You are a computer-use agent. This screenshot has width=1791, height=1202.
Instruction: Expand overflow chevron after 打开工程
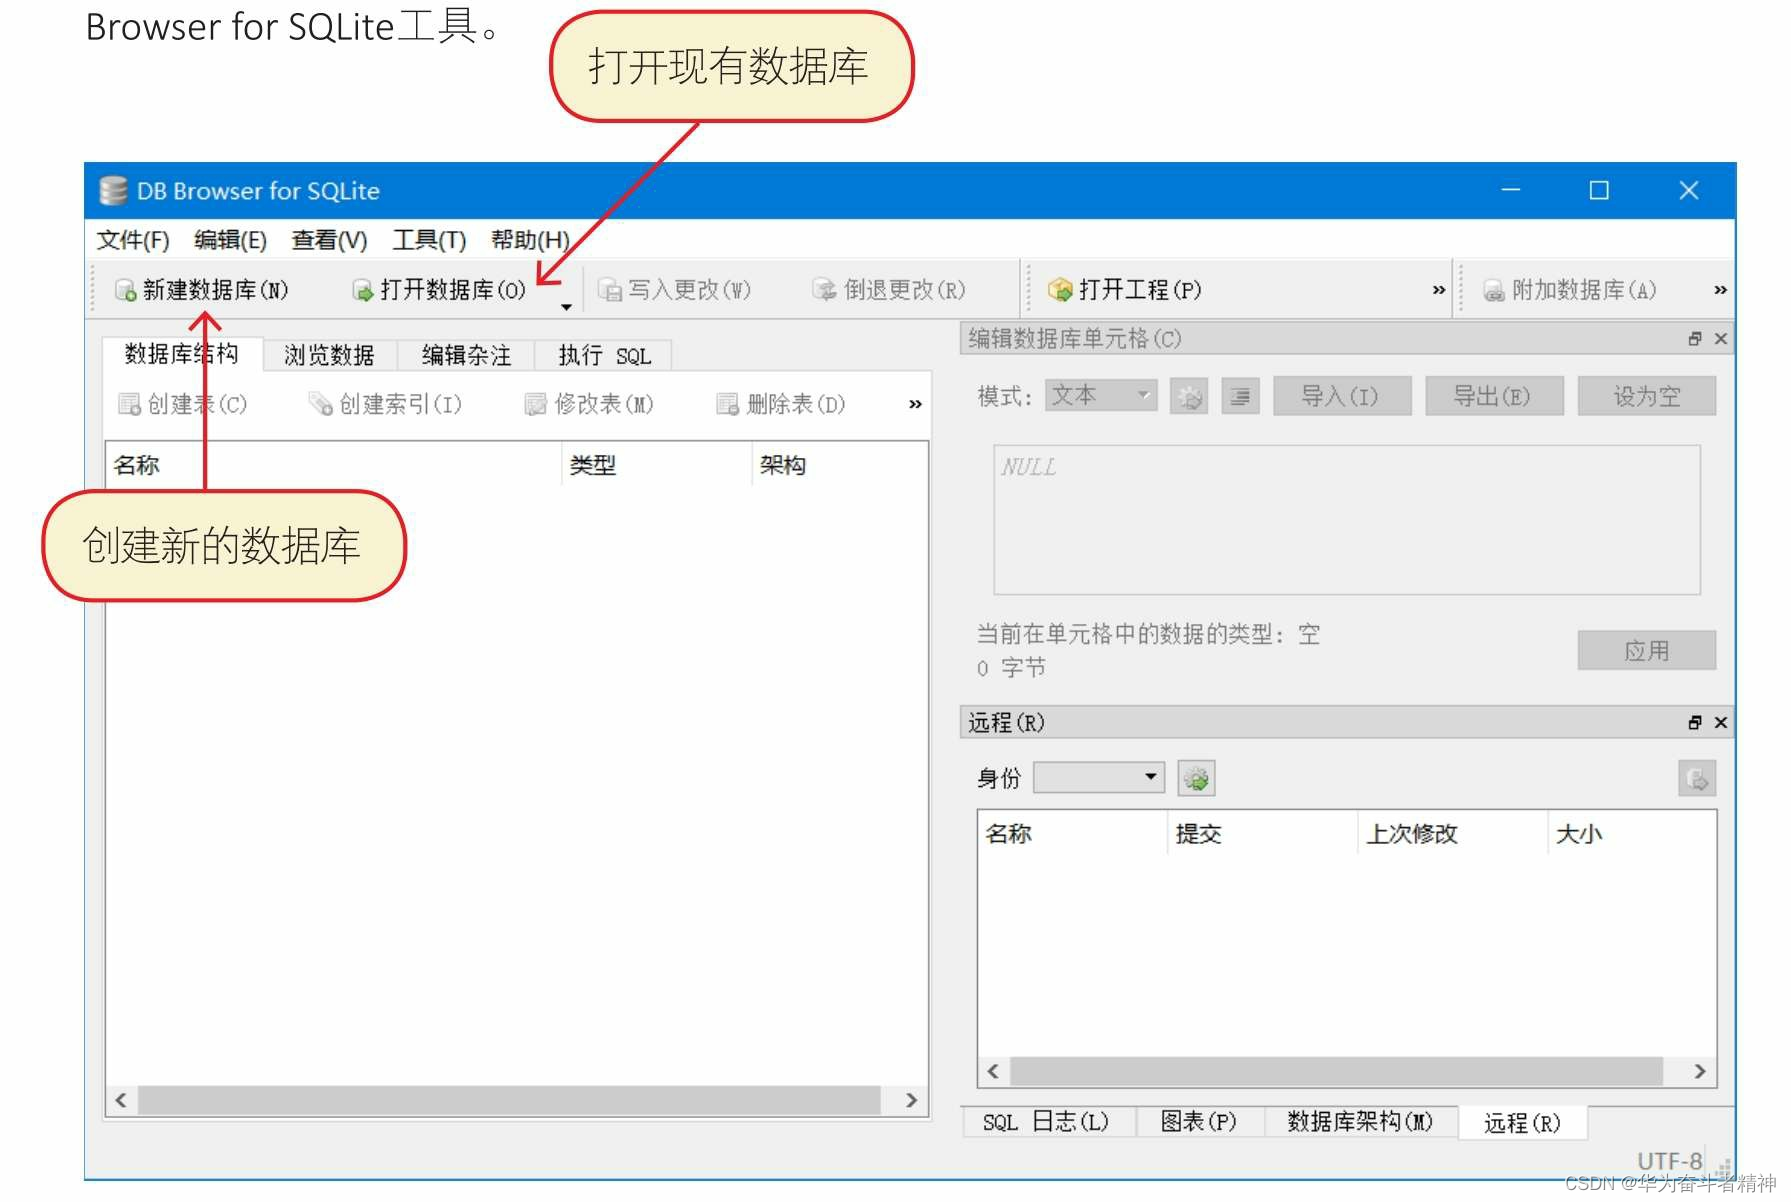point(1439,290)
